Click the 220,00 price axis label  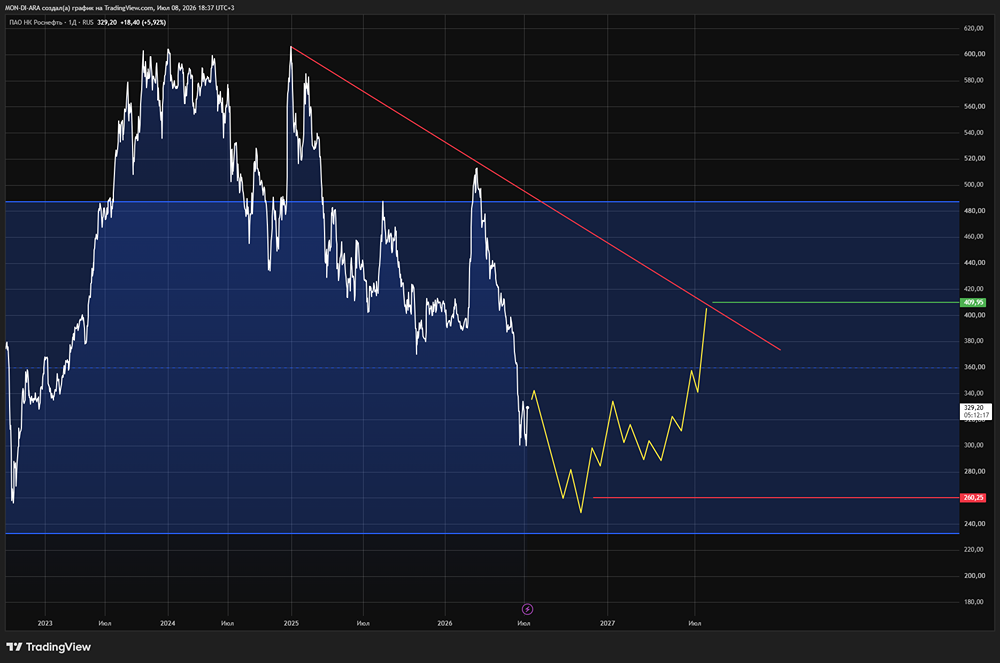[973, 550]
